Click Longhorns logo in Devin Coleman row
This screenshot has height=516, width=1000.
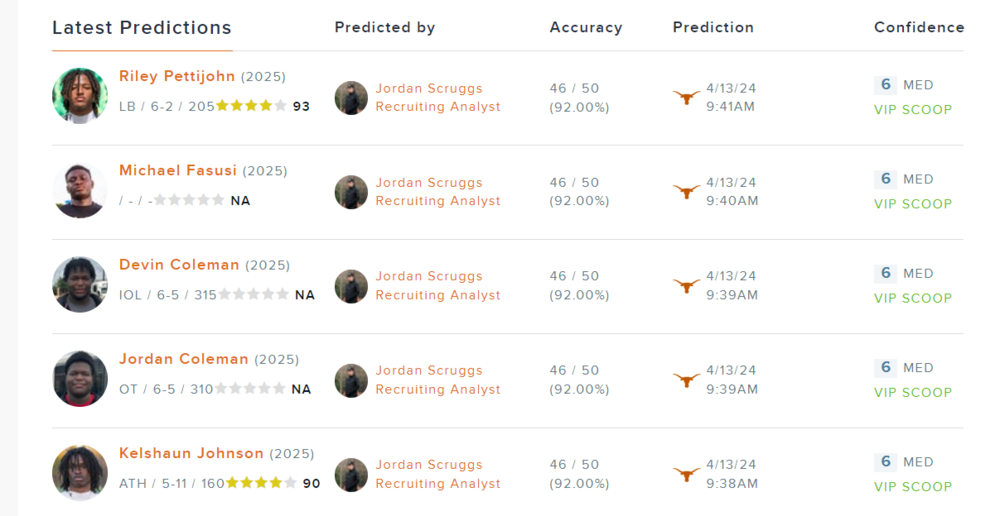(x=686, y=286)
